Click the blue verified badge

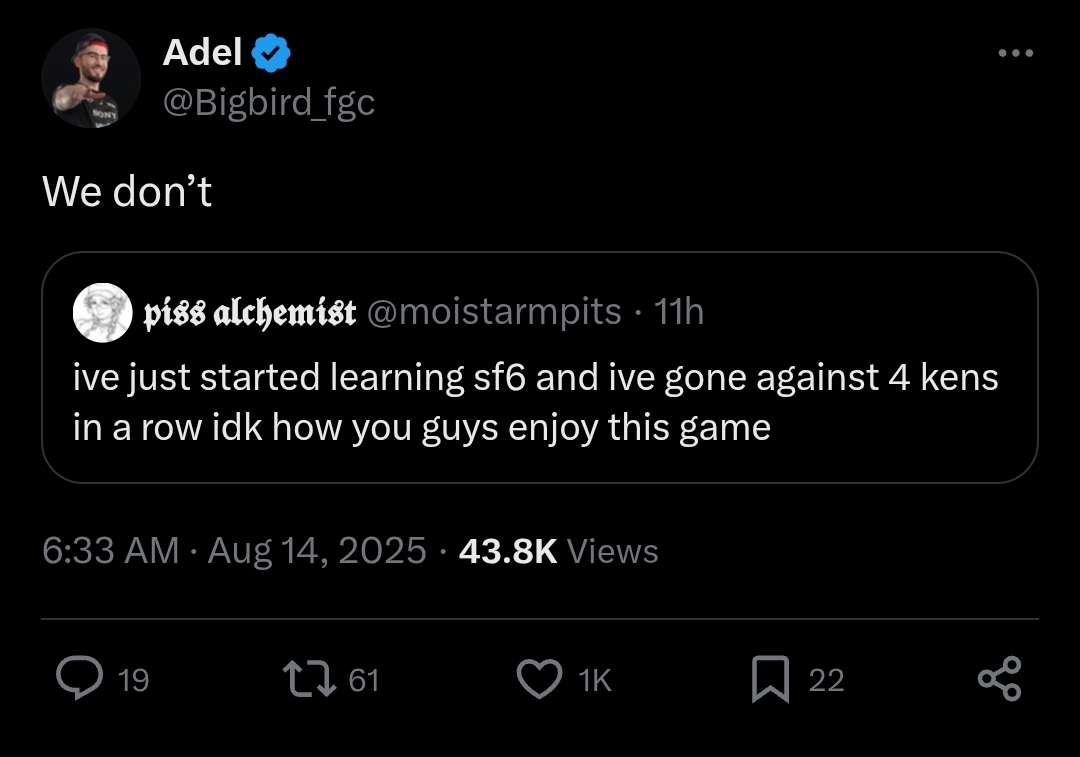coord(271,53)
